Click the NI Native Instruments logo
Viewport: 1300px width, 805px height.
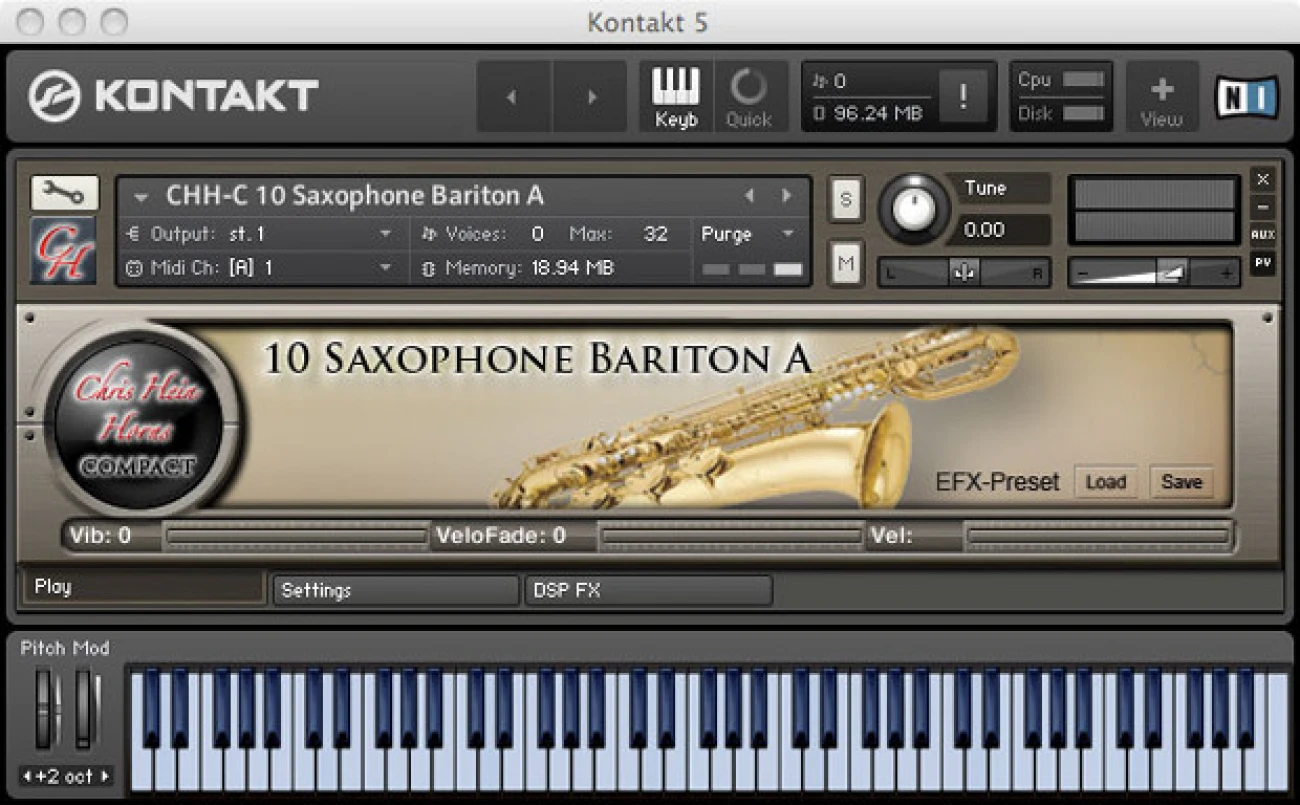click(1246, 98)
